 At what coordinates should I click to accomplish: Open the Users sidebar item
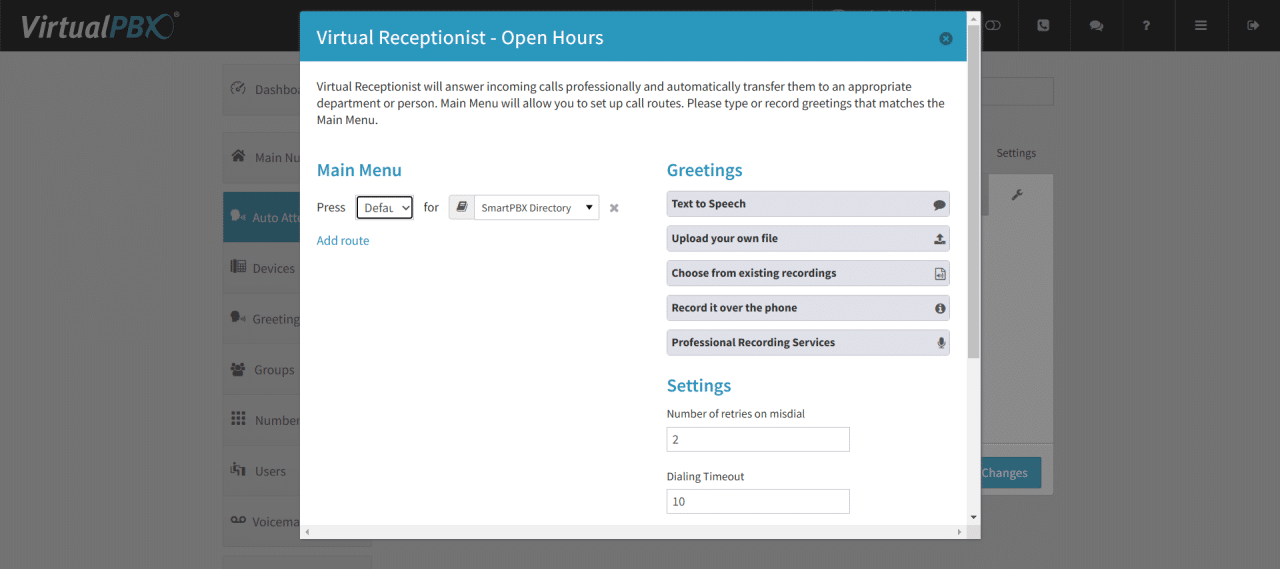262,471
